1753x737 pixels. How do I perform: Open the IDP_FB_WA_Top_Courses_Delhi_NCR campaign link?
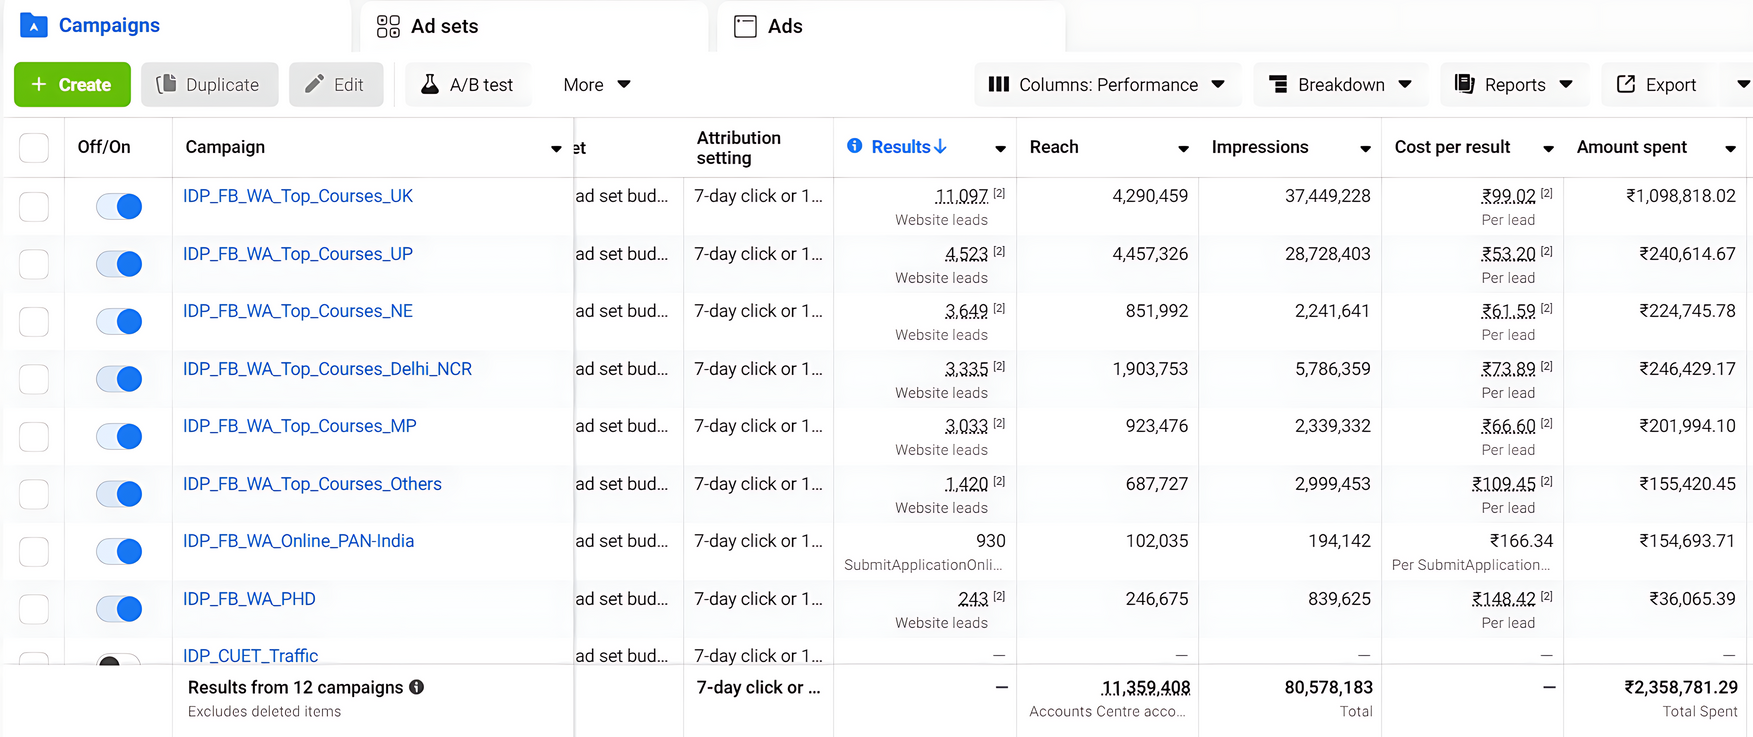pos(327,369)
